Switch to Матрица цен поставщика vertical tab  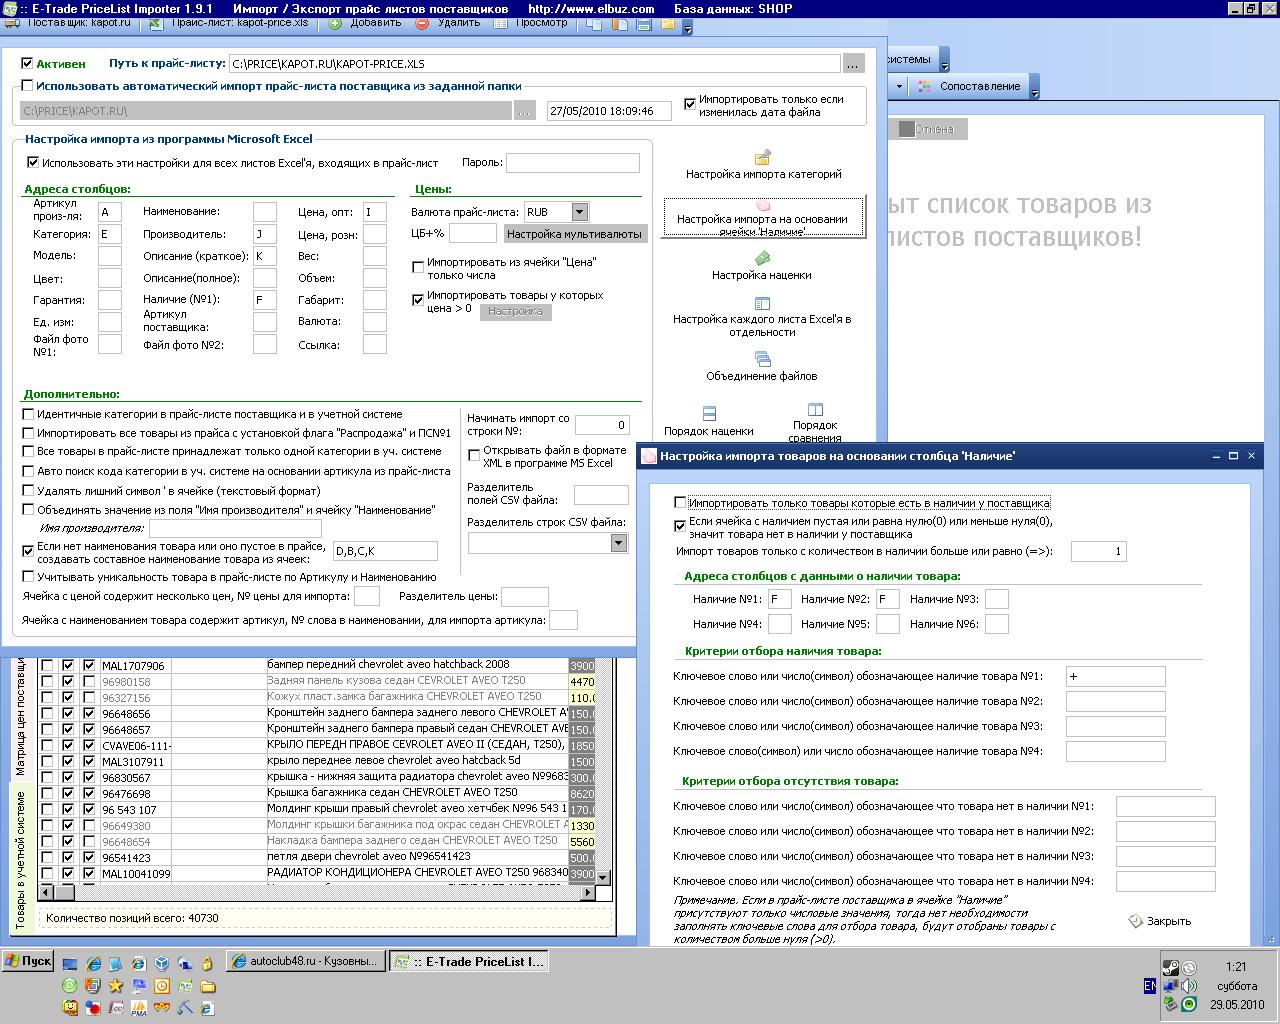click(20, 718)
